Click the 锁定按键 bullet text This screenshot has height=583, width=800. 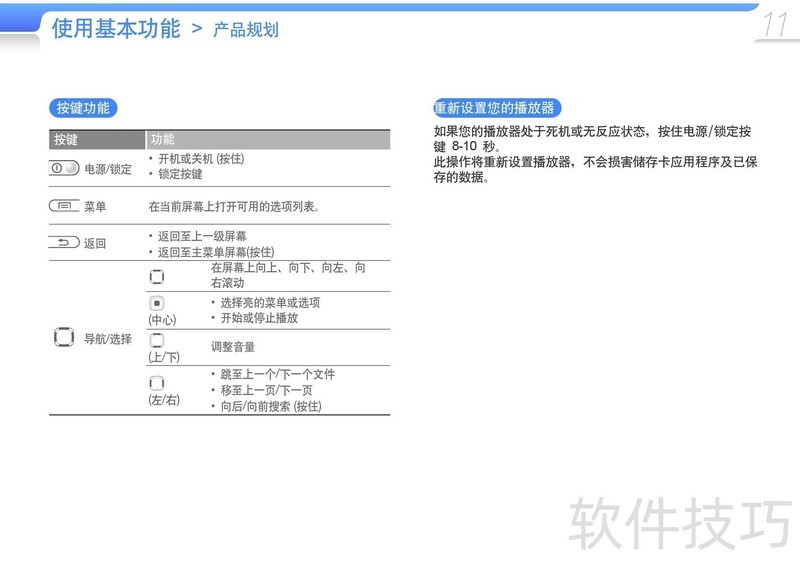[x=180, y=174]
